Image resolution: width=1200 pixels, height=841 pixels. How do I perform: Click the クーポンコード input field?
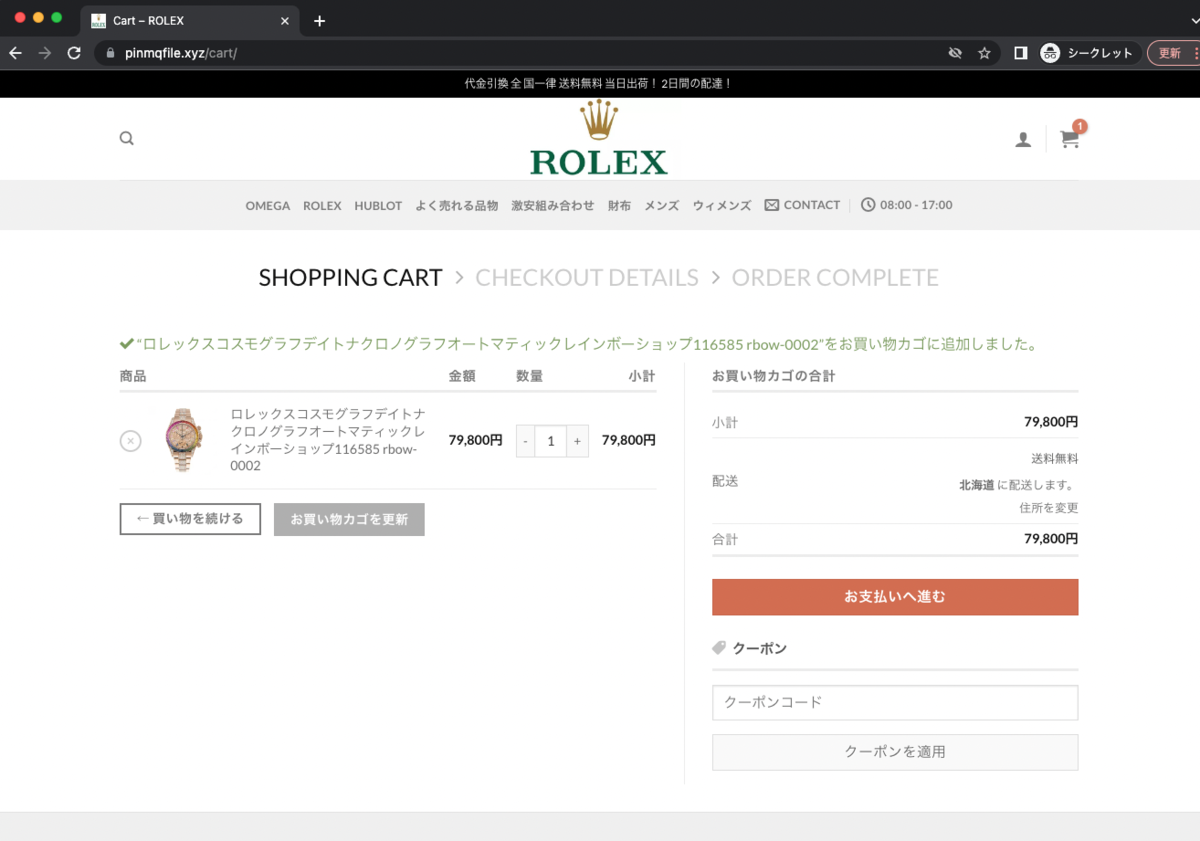[x=895, y=702]
